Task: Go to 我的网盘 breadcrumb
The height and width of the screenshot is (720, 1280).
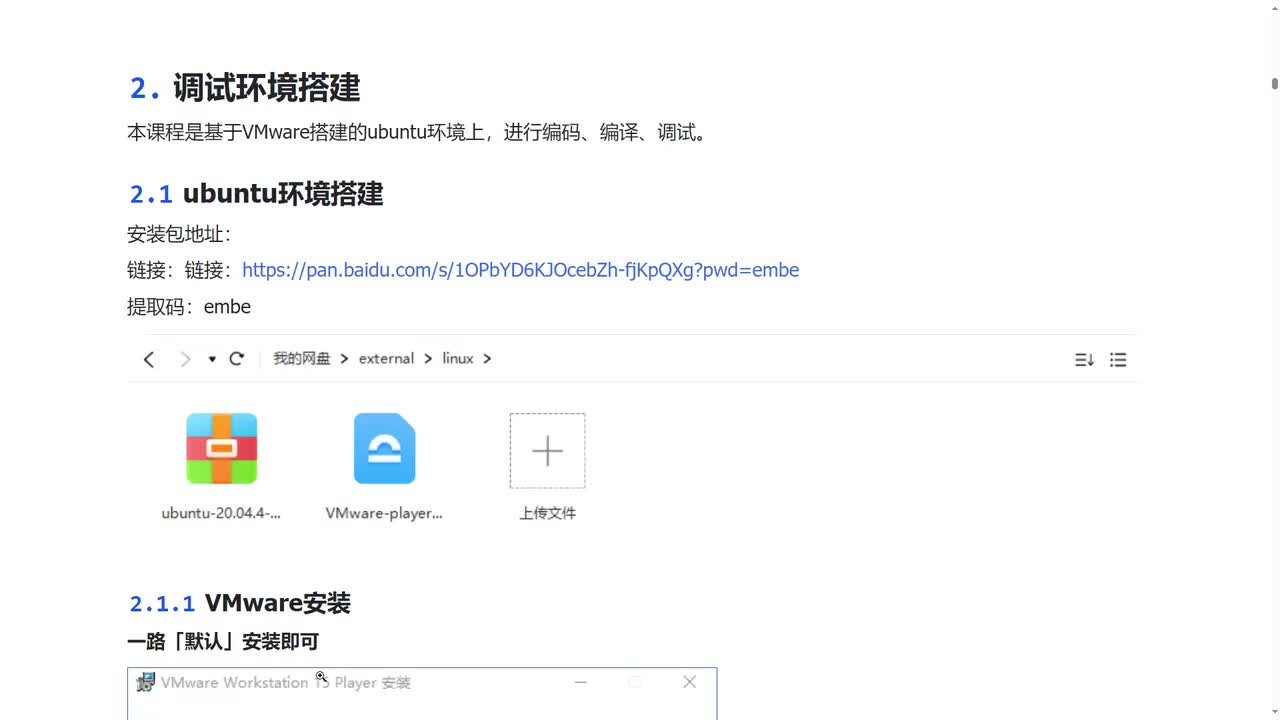Action: coord(302,358)
